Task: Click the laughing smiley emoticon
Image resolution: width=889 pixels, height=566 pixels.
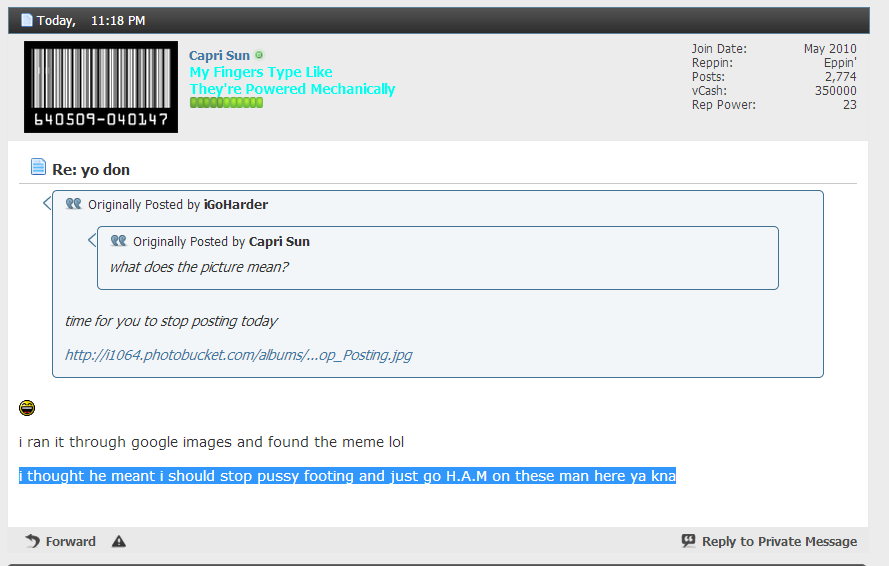Action: [27, 408]
